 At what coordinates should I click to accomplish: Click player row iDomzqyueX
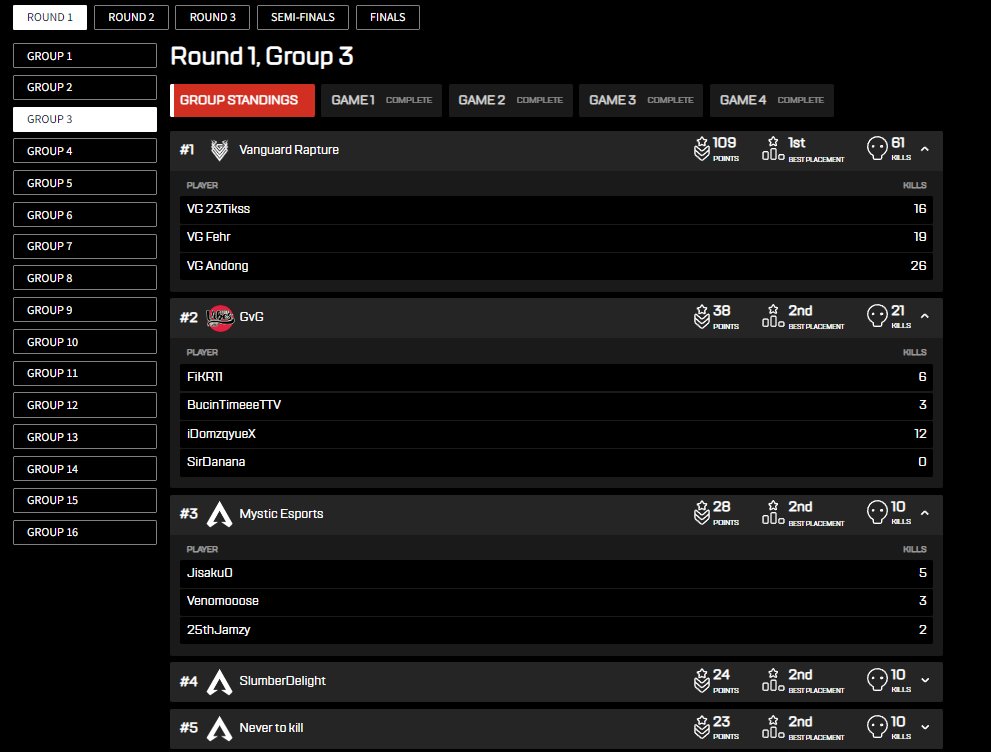[x=556, y=434]
